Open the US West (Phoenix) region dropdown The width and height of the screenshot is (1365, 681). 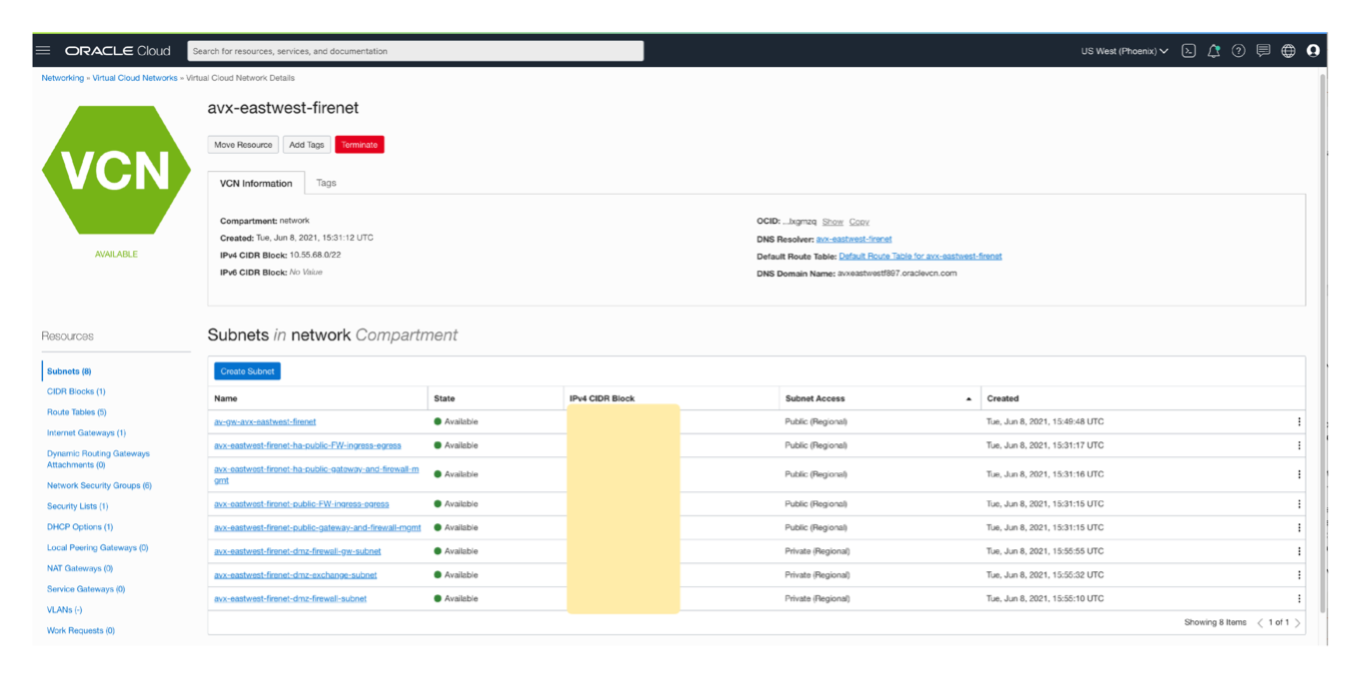click(x=1125, y=51)
